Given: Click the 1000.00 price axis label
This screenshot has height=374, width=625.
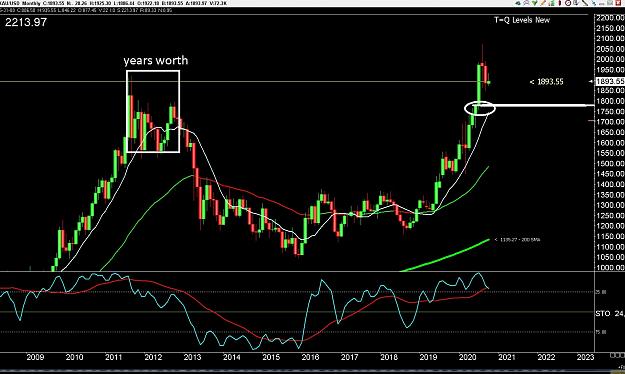Looking at the screenshot, I should (x=611, y=268).
